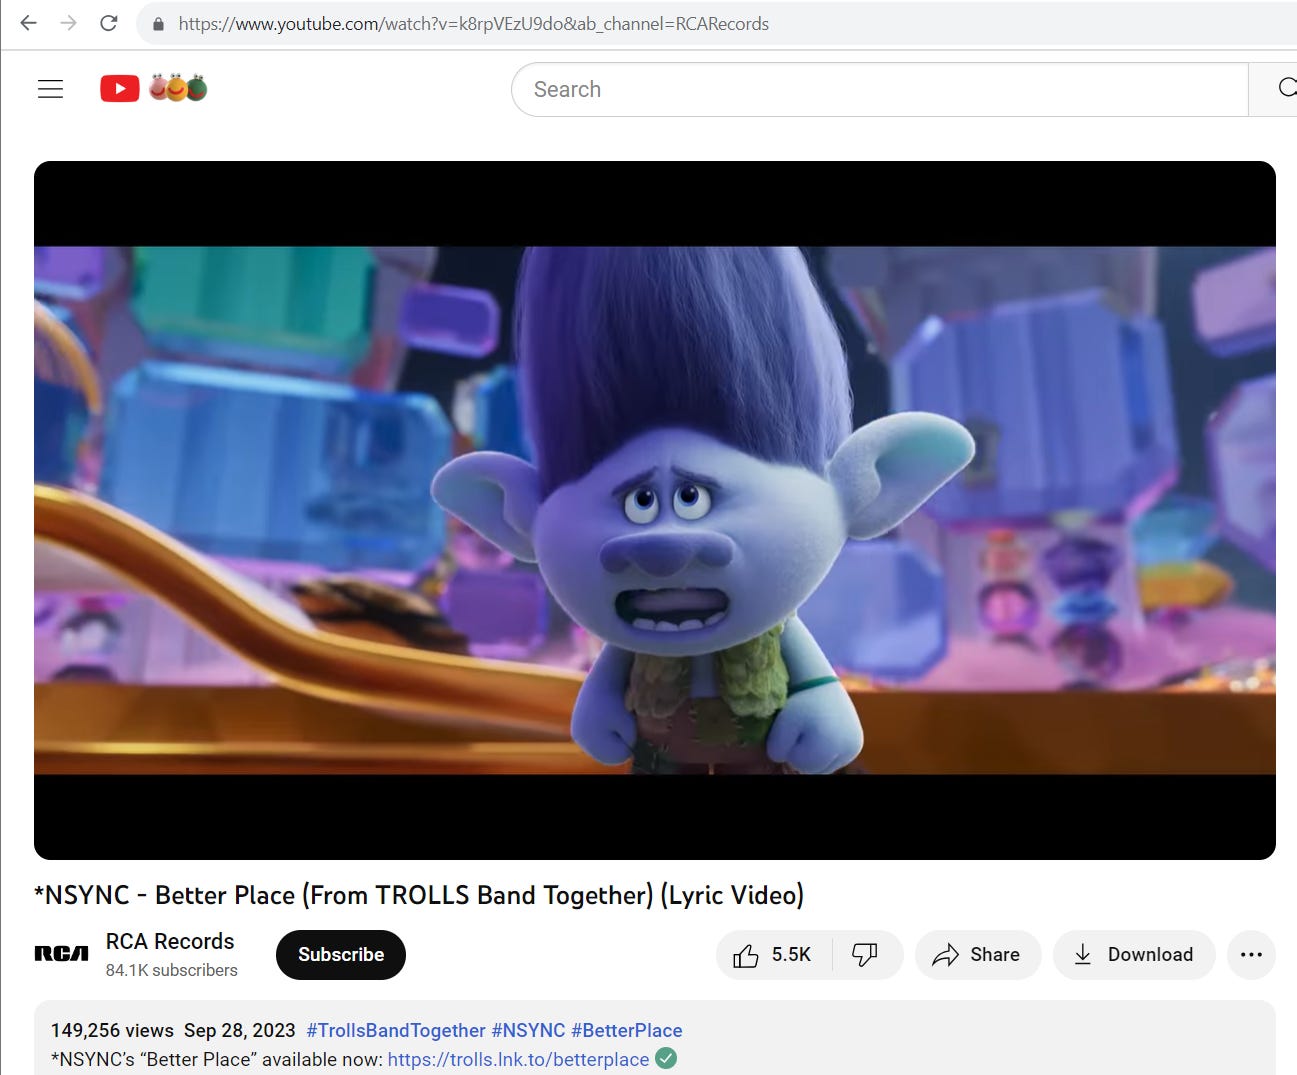This screenshot has width=1297, height=1075.
Task: Click the 149,256 views text
Action: pos(112,1030)
